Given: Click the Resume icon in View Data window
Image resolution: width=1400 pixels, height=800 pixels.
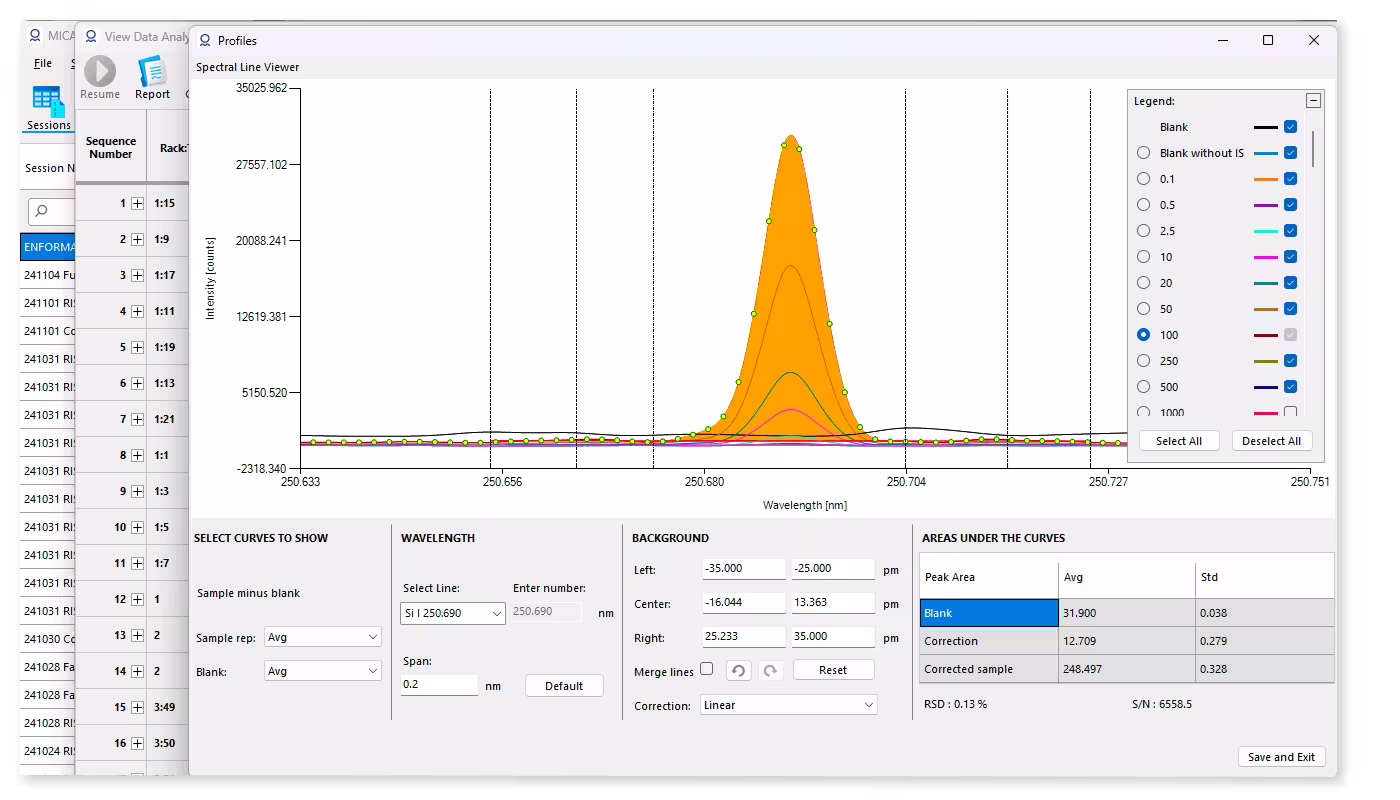Looking at the screenshot, I should click(x=99, y=71).
